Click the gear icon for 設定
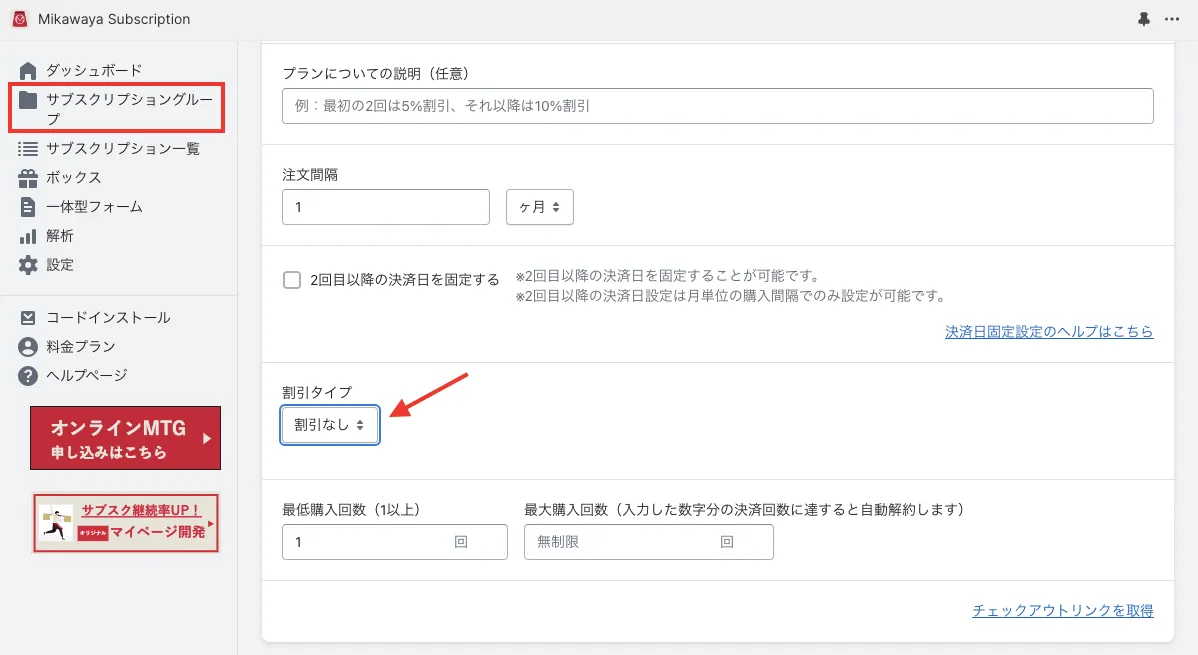 [28, 265]
